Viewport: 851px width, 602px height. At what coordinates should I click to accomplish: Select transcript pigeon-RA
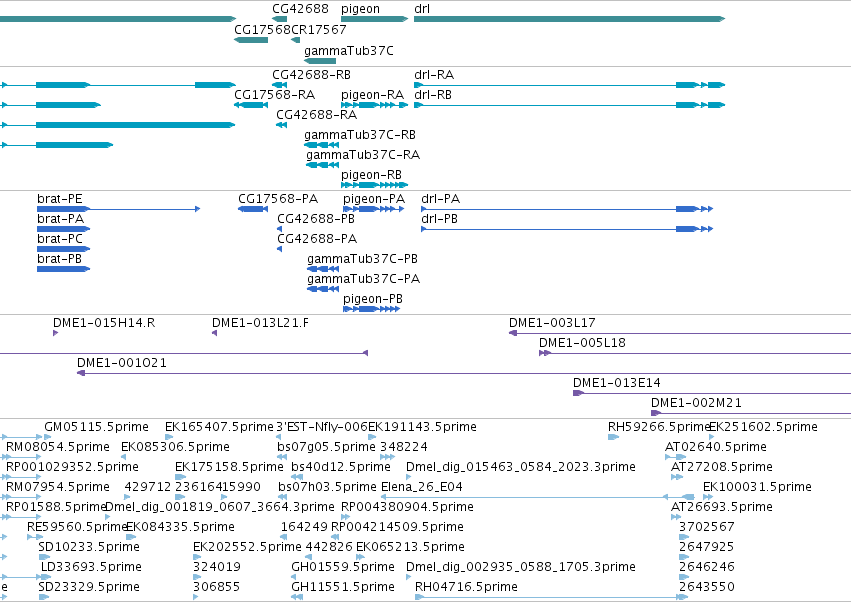[372, 94]
